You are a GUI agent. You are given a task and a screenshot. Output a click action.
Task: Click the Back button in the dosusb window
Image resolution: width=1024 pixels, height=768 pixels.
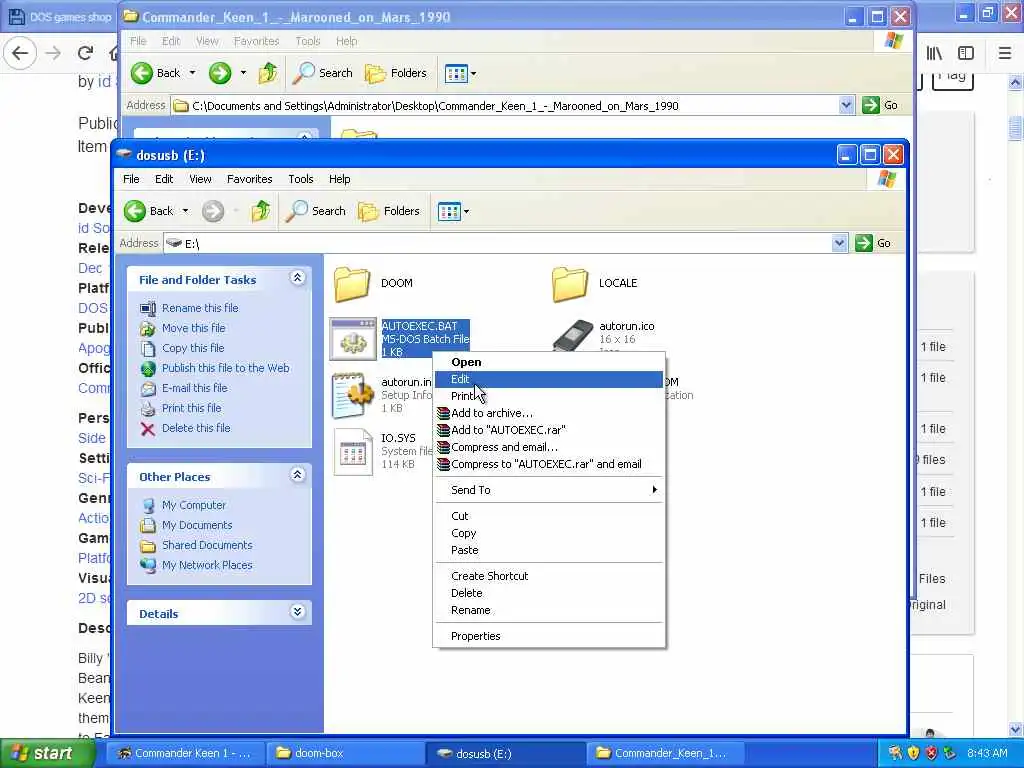click(149, 211)
